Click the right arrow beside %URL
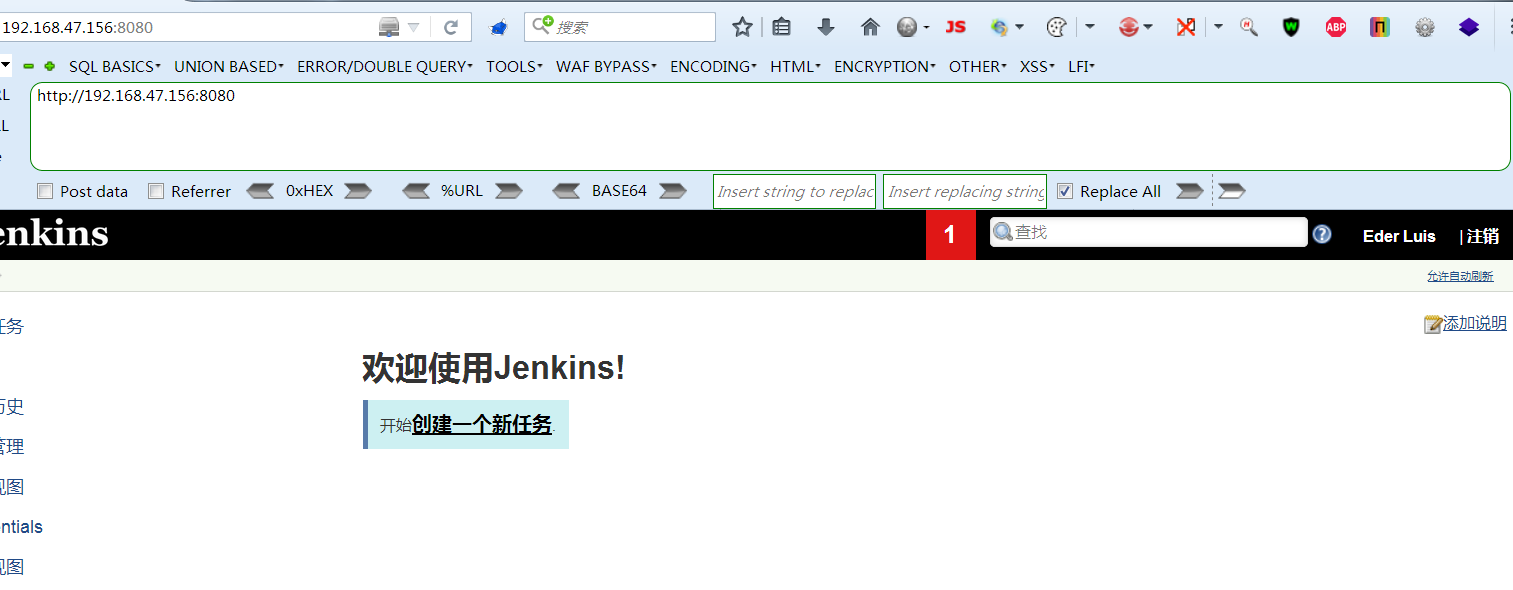The image size is (1513, 590). click(509, 191)
